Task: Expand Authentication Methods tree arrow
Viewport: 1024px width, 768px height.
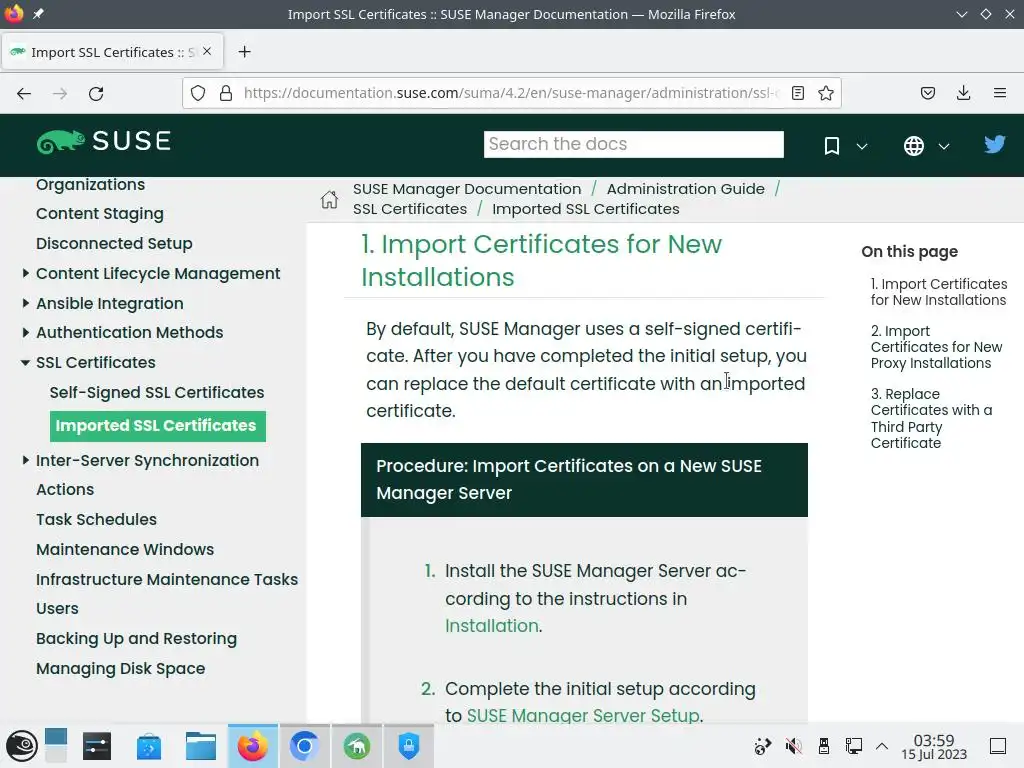Action: (x=25, y=332)
